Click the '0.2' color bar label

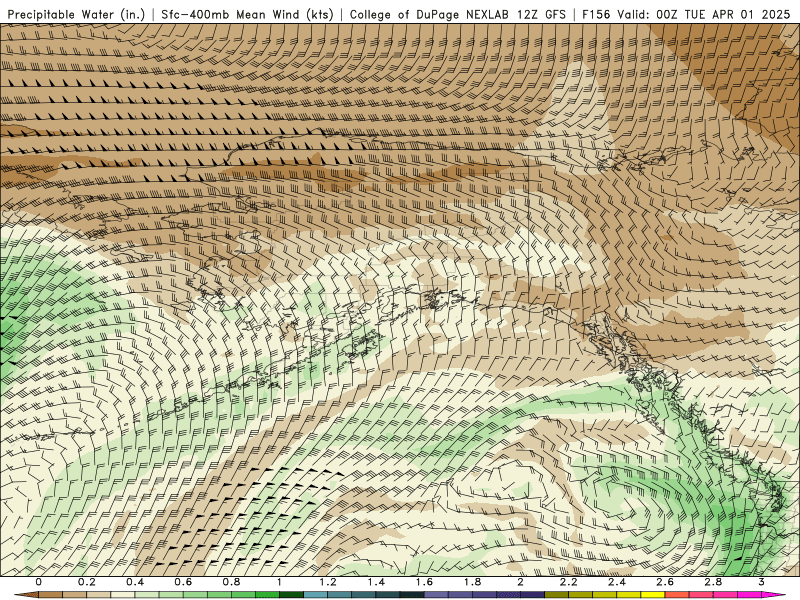87,582
